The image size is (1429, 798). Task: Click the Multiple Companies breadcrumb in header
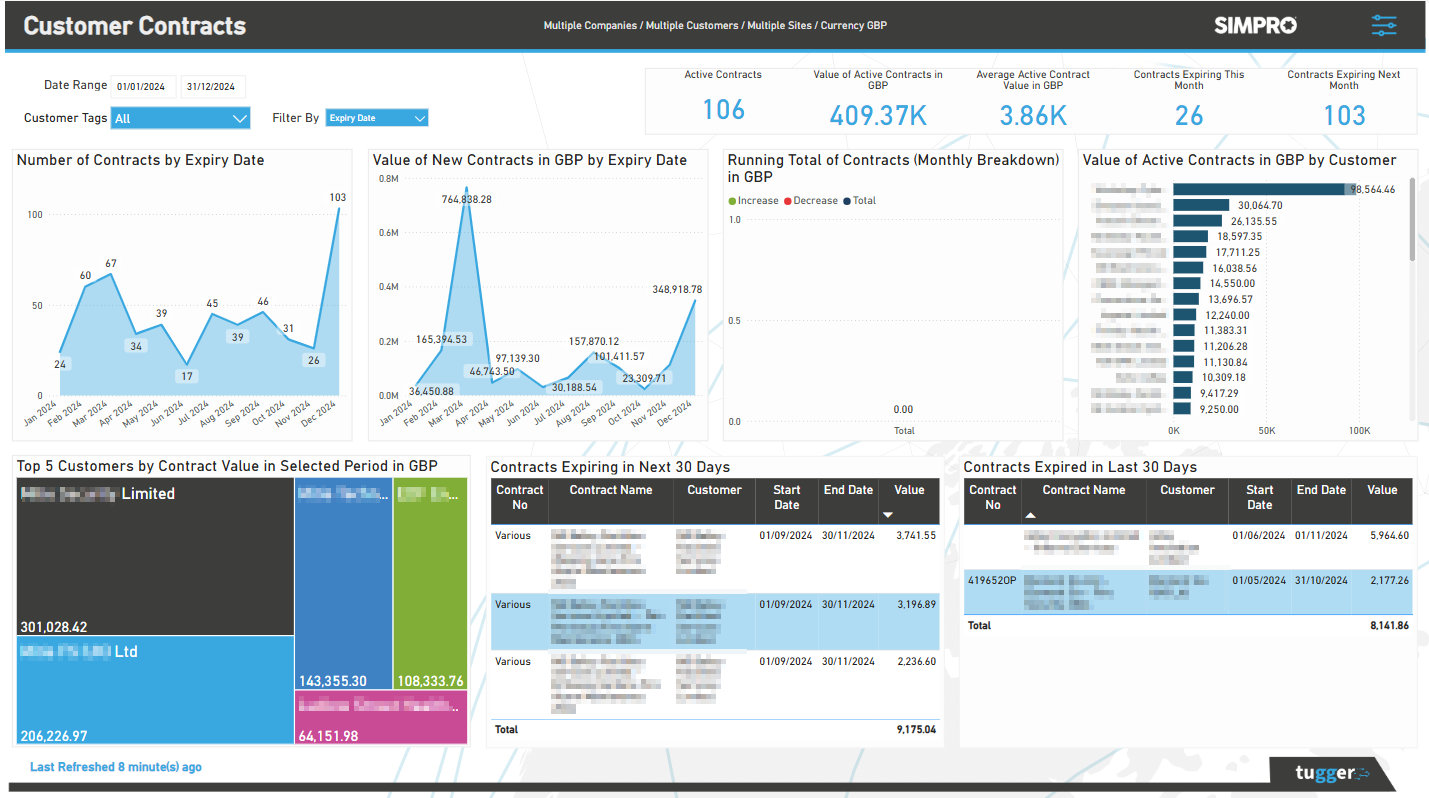[587, 26]
